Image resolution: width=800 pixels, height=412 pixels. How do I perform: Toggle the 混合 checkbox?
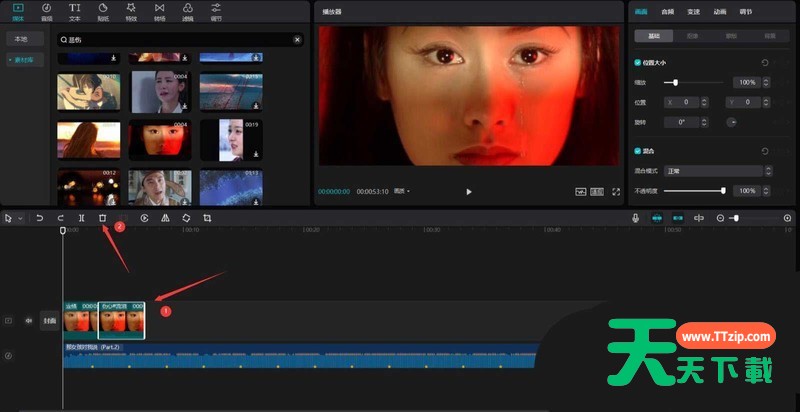(638, 151)
